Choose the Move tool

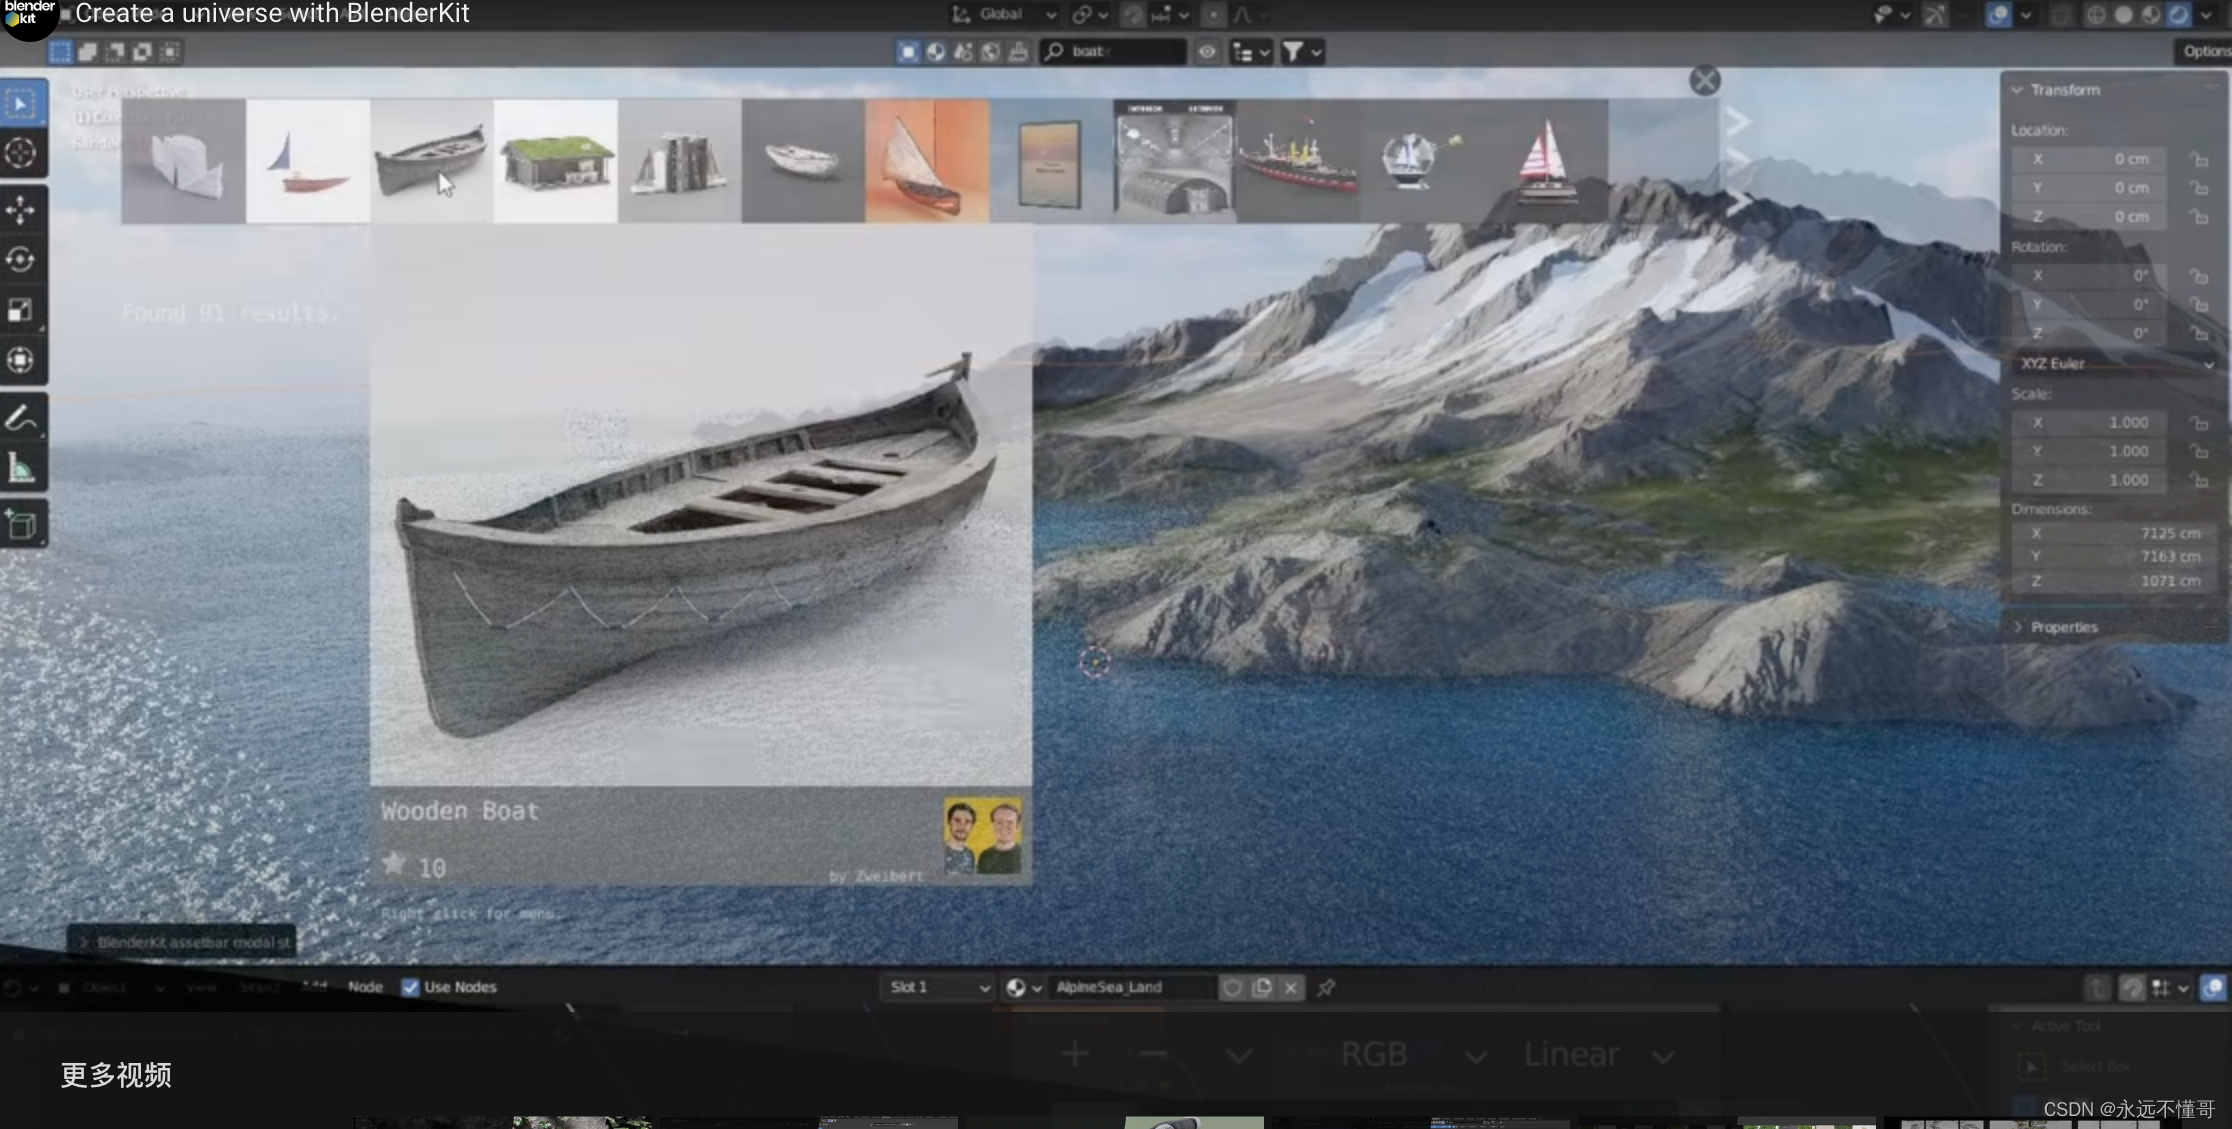(21, 210)
